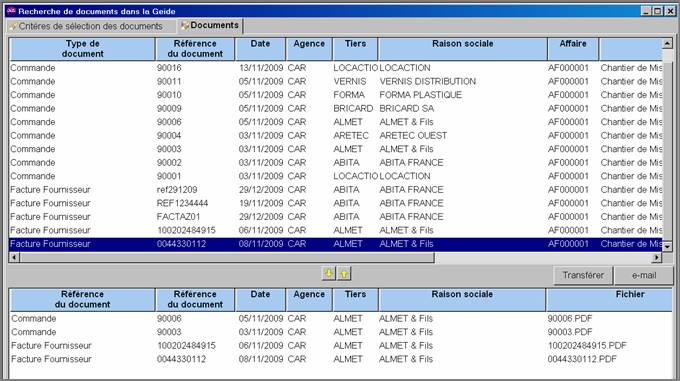This screenshot has height=381, width=680.
Task: Click the yellow up arrow icon
Action: [x=344, y=274]
